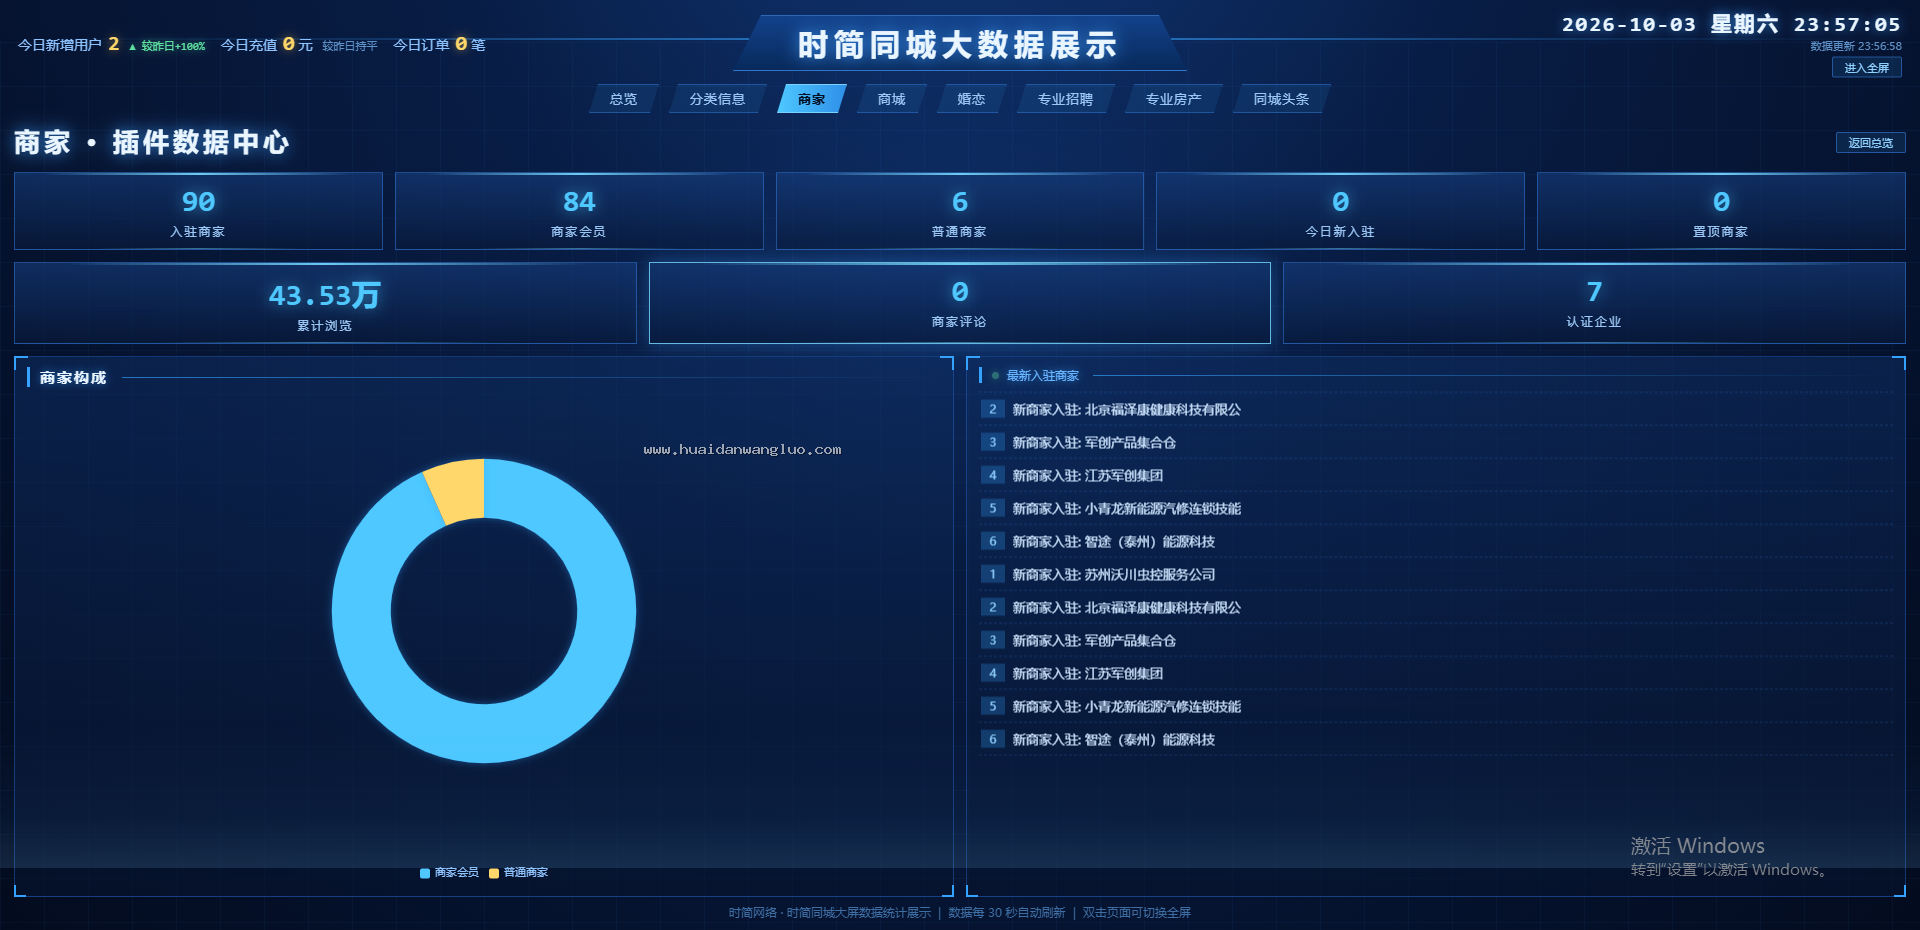Screen dimensions: 1920x930
Task: Click the 返回总览 button
Action: point(1870,143)
